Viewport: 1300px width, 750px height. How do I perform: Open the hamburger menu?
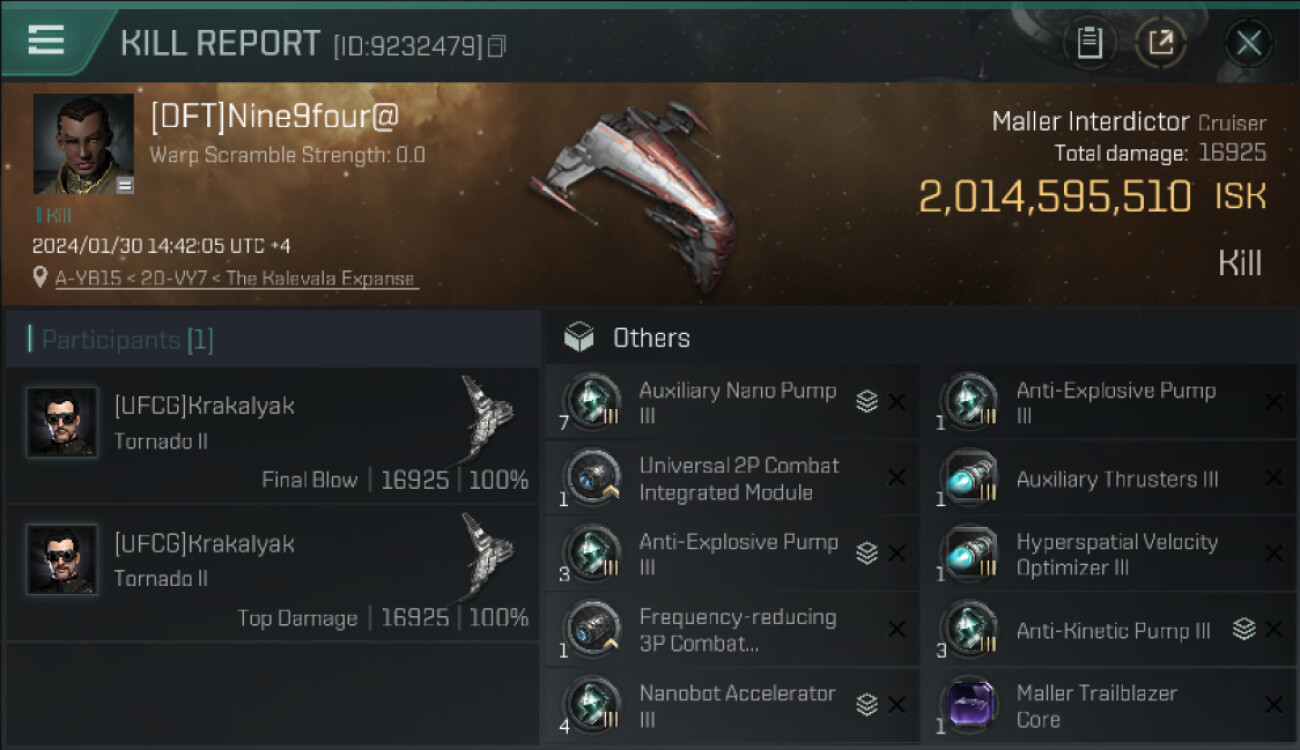click(46, 40)
